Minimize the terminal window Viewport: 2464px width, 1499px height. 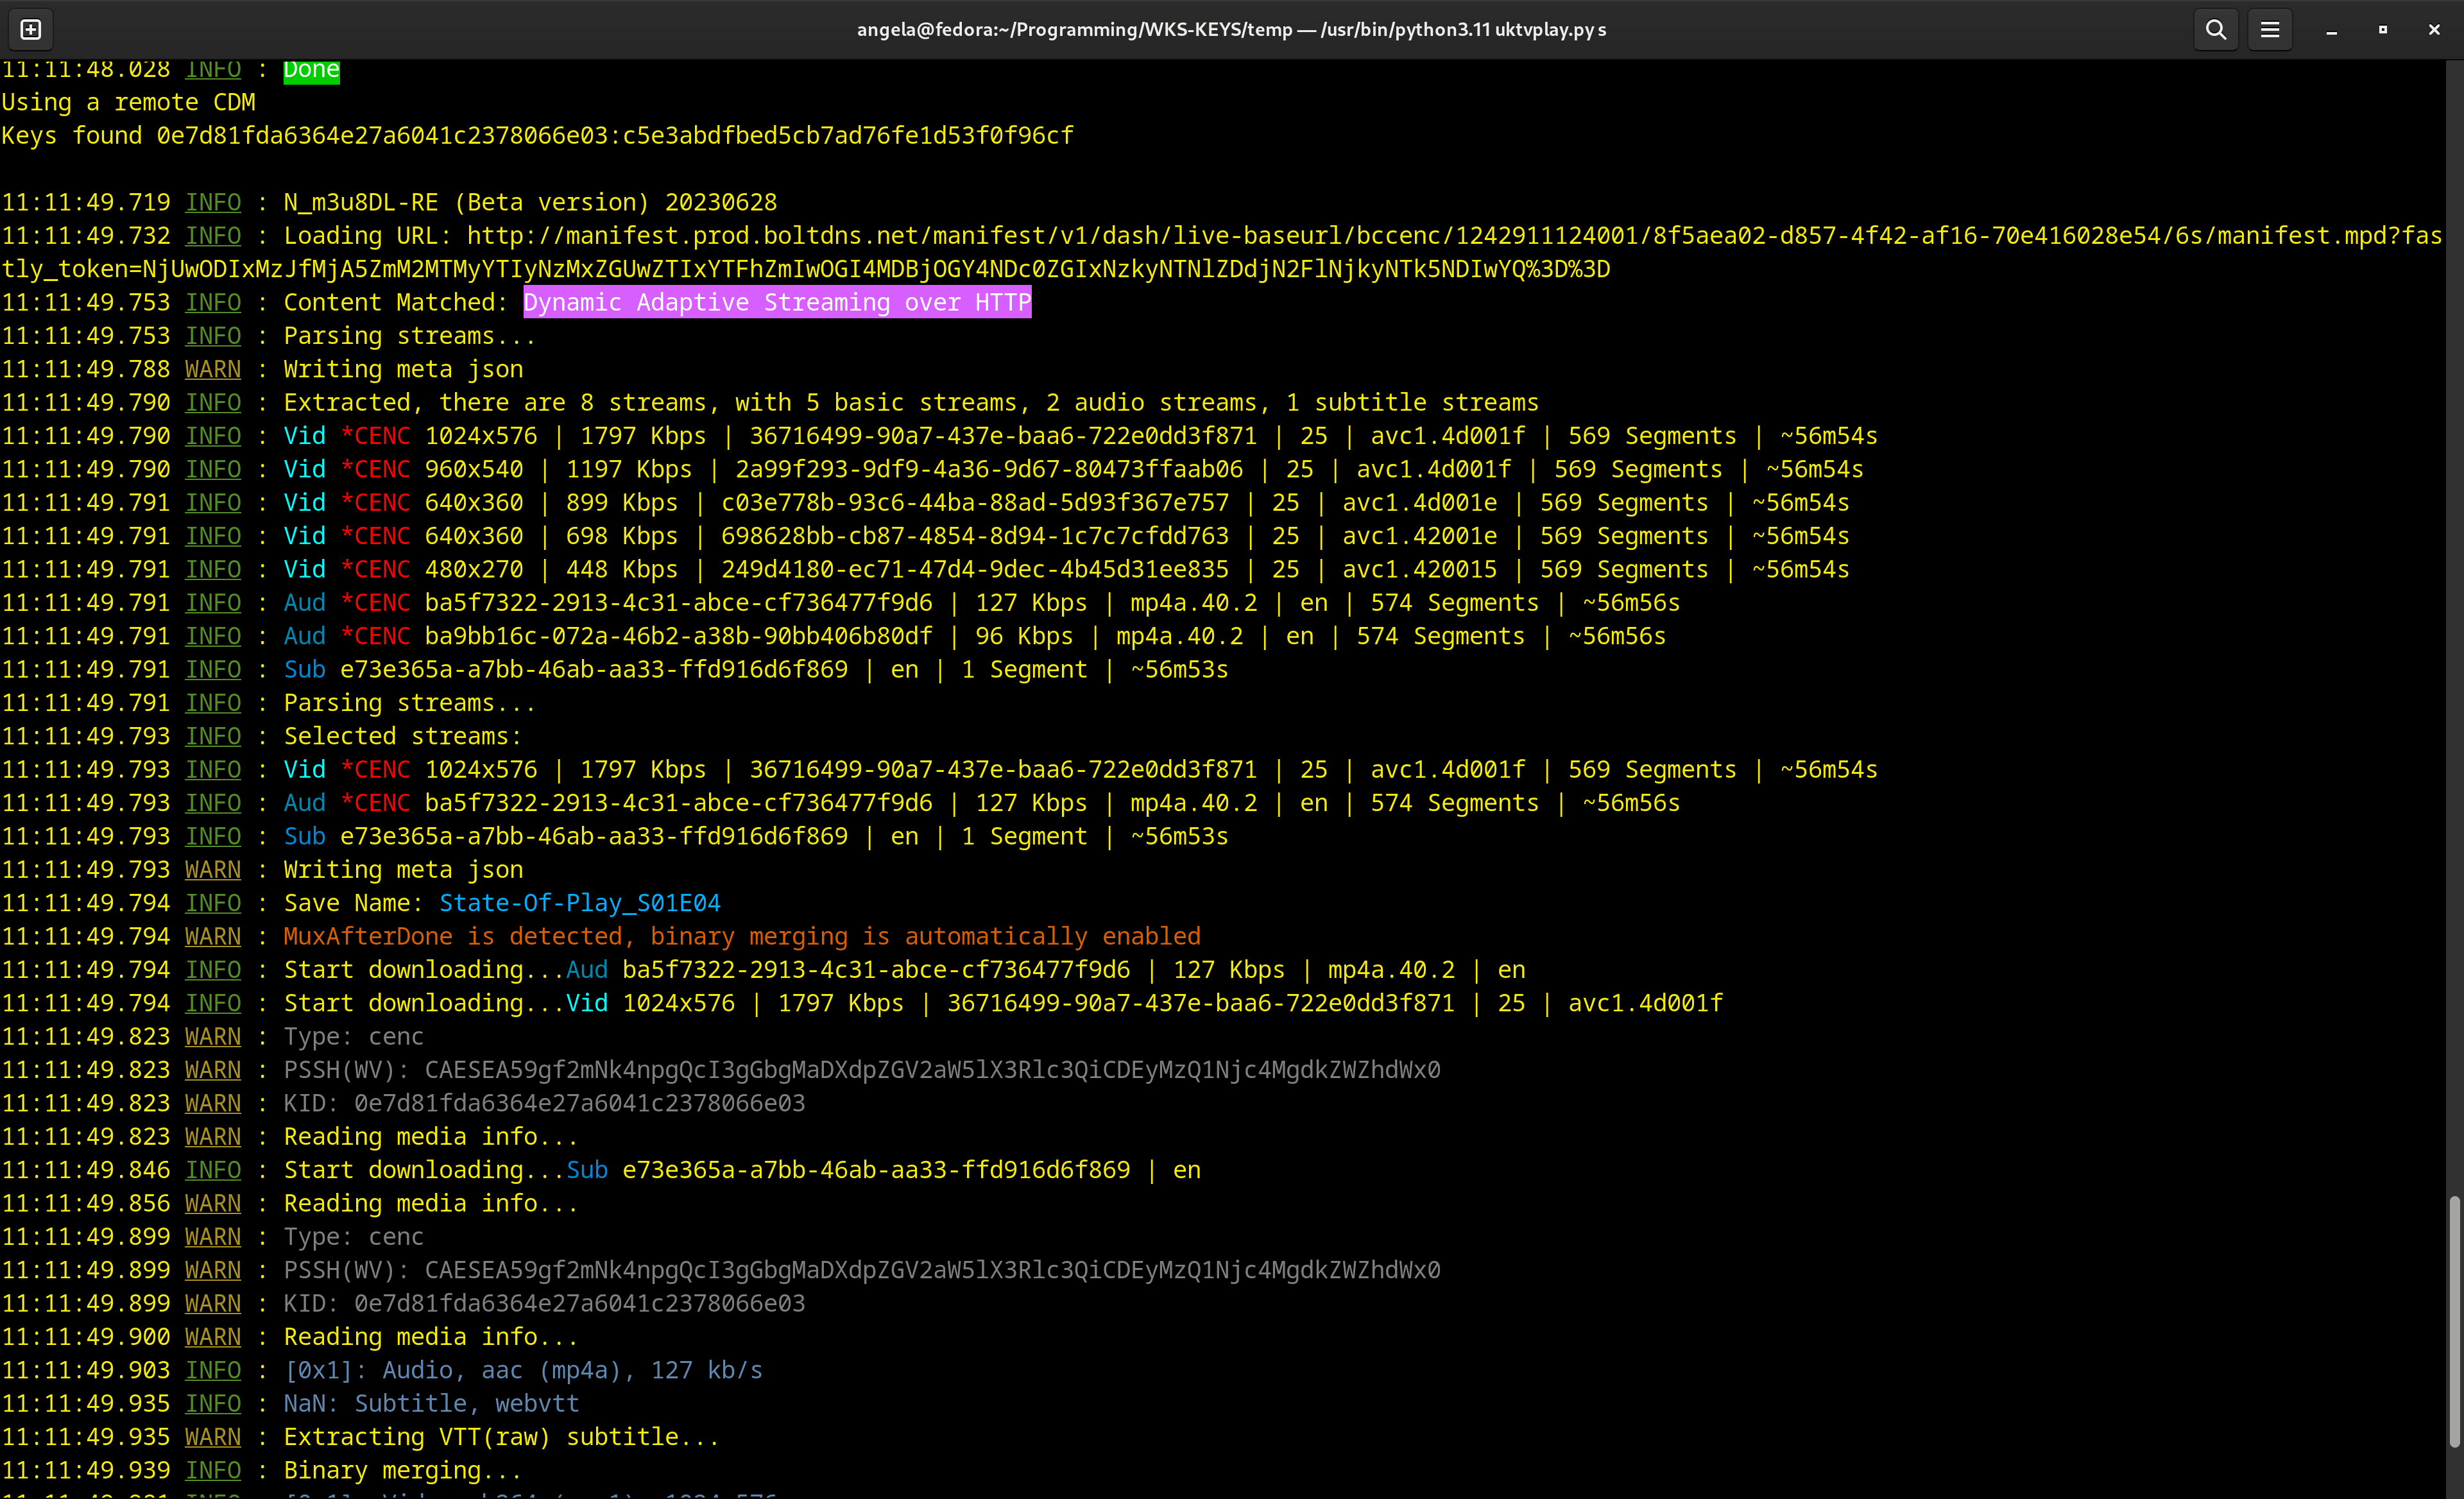pos(2331,30)
